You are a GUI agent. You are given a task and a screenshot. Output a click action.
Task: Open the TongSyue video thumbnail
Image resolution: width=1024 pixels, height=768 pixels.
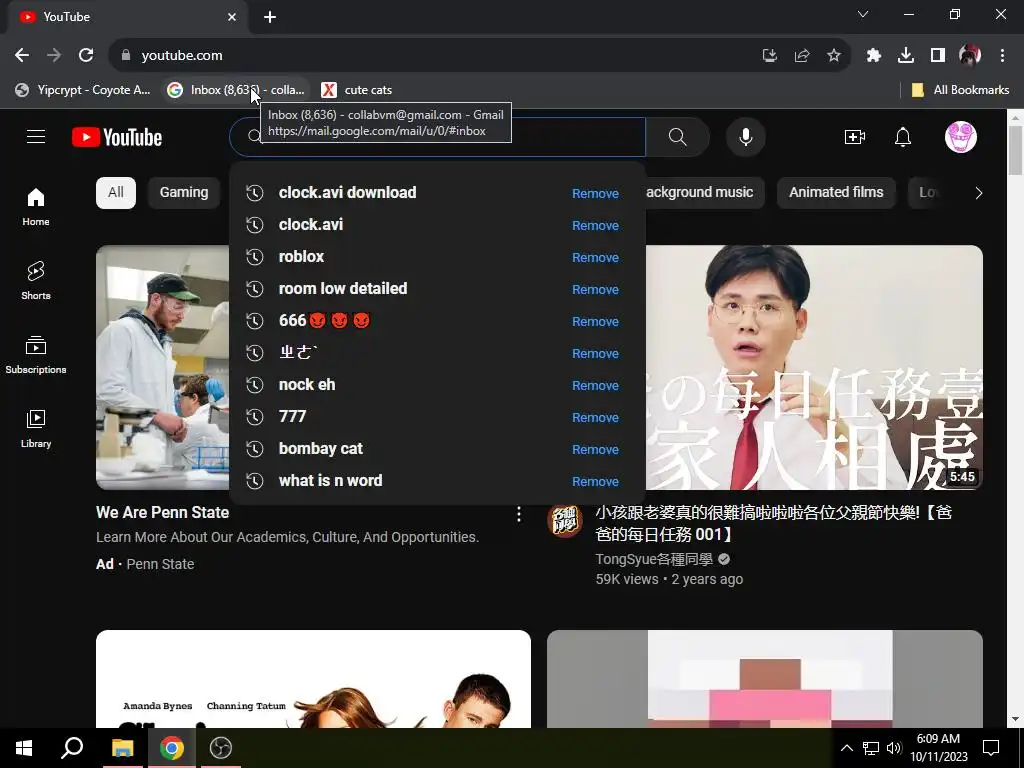(x=814, y=368)
